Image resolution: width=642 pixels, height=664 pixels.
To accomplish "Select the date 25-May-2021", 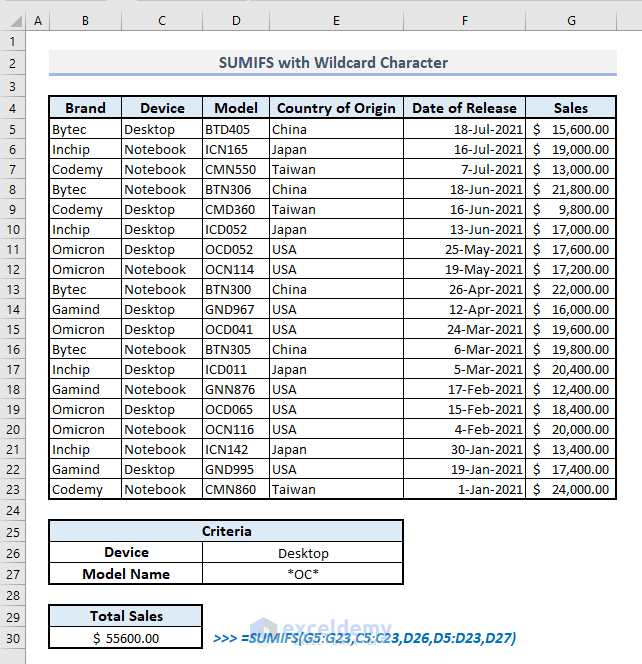I will (465, 249).
